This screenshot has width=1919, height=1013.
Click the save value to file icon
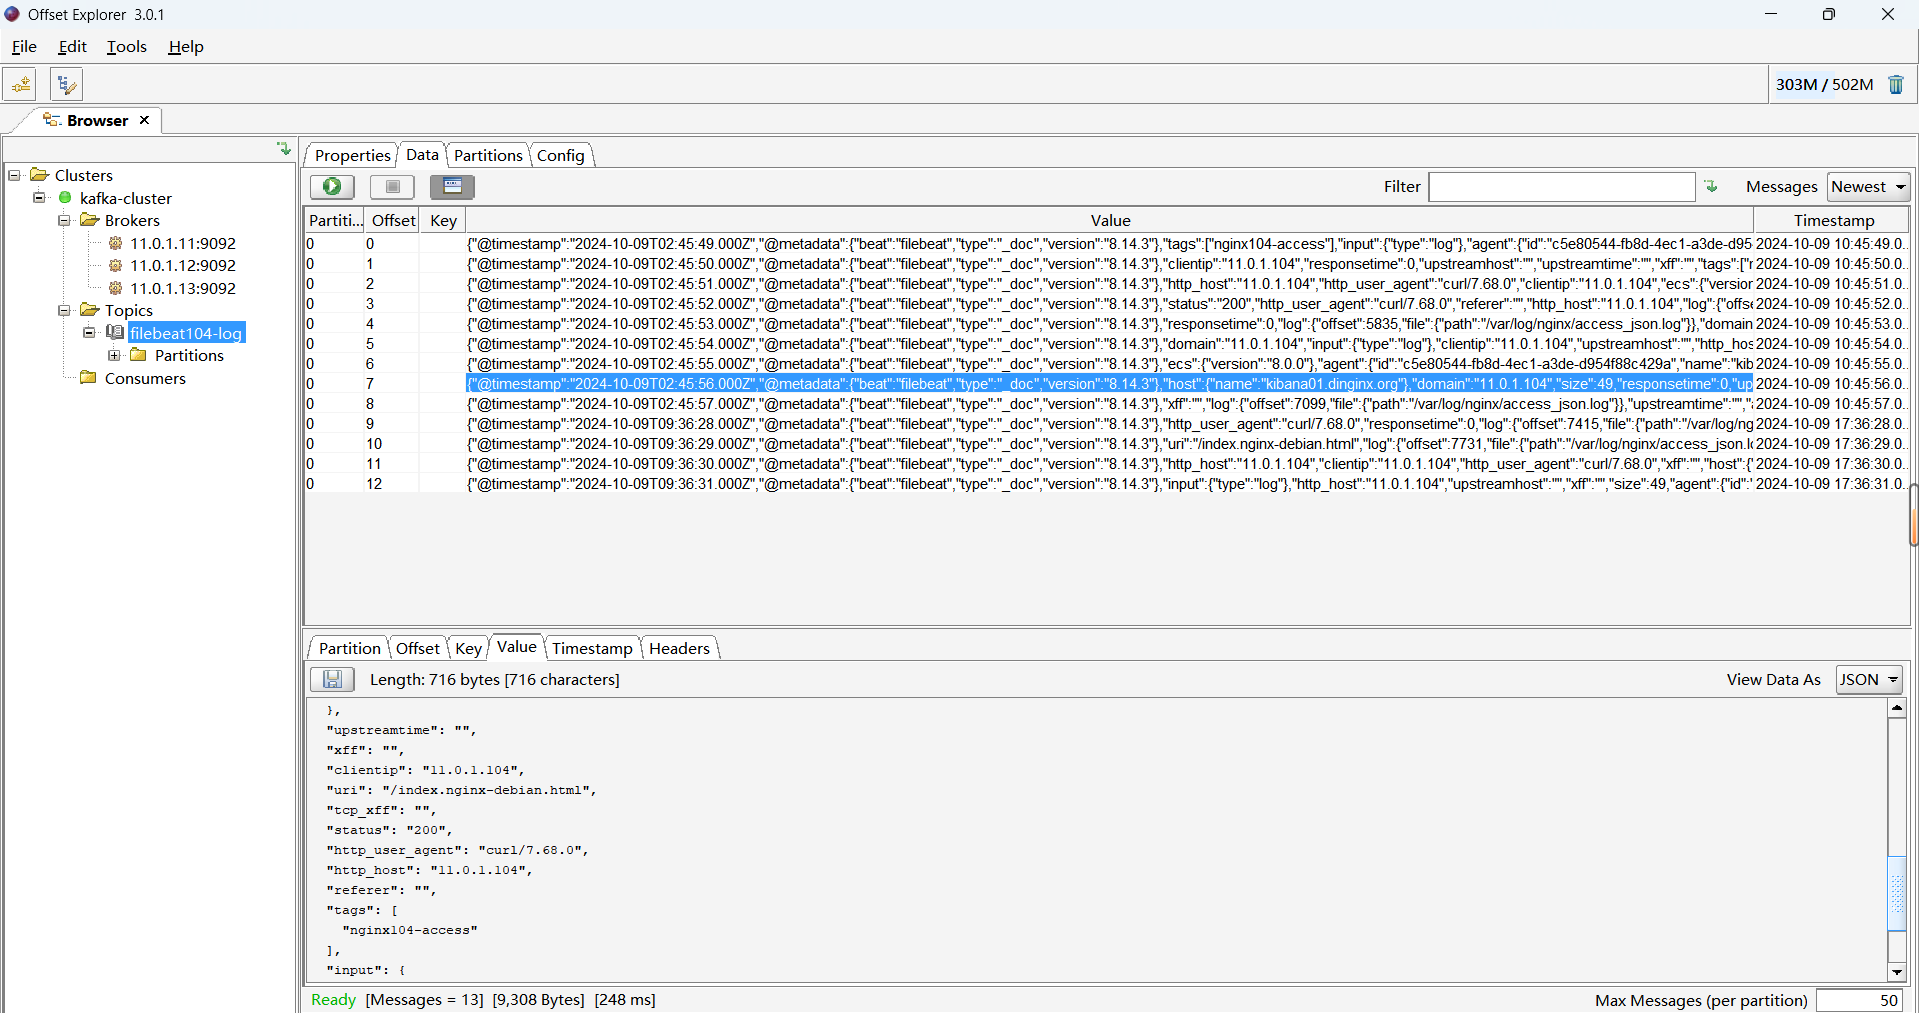pos(332,680)
